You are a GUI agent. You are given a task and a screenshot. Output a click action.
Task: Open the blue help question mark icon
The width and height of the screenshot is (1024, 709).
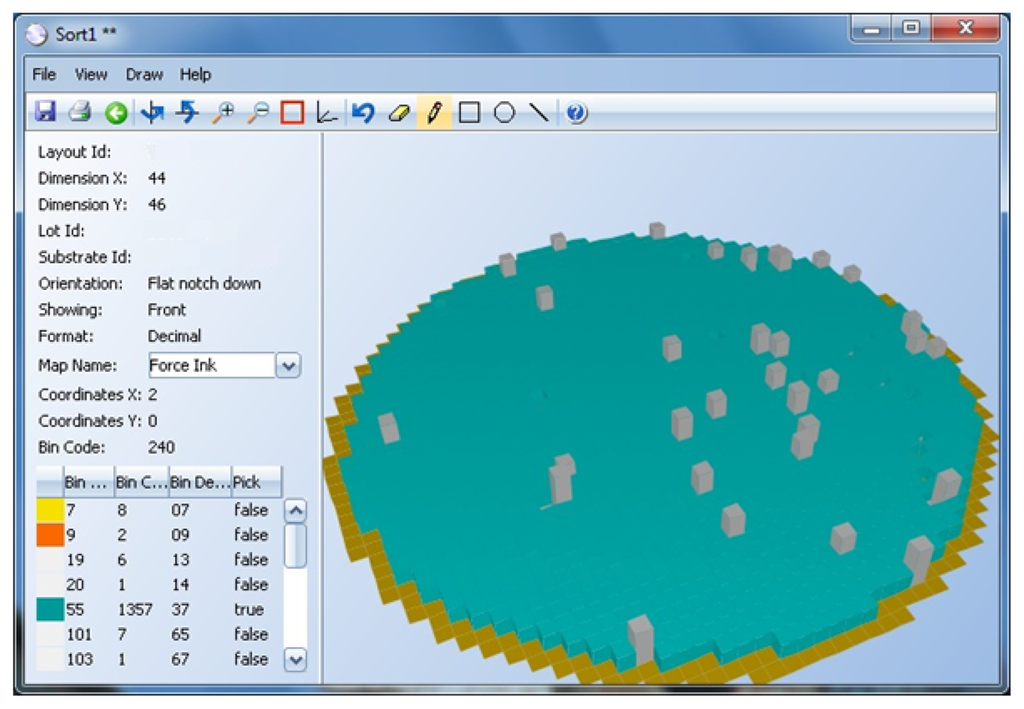coord(576,113)
